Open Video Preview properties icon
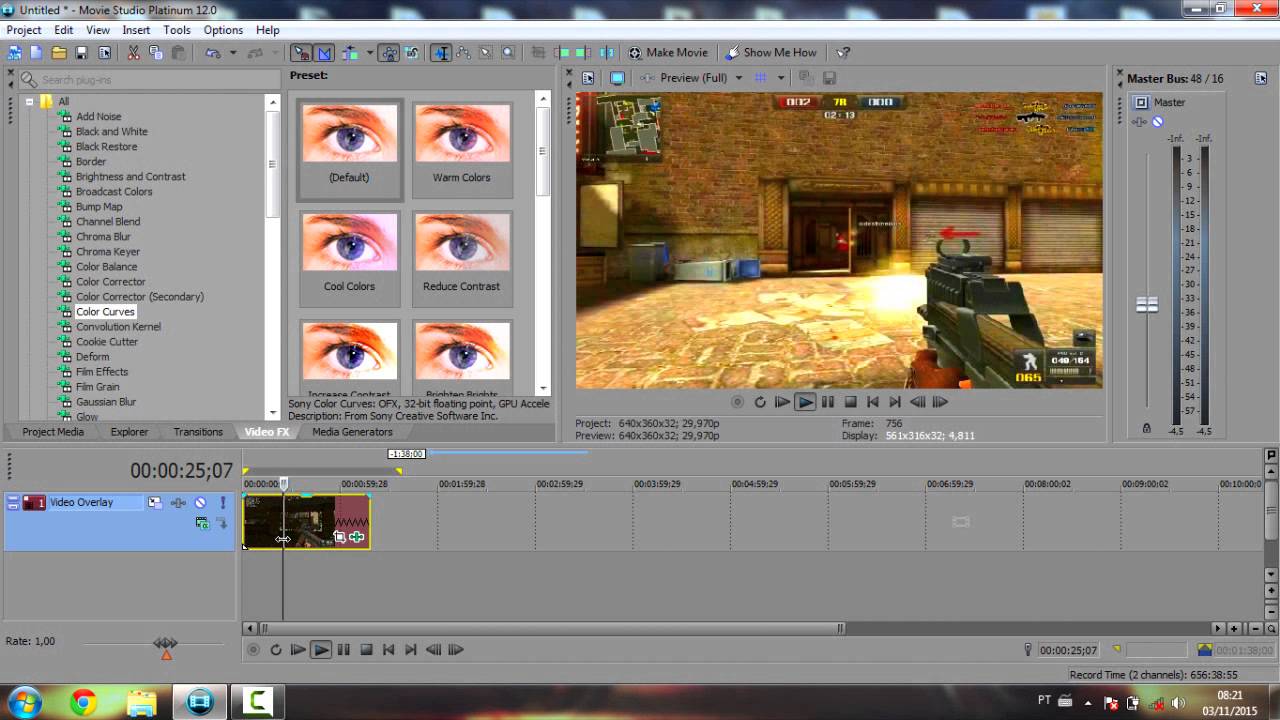 [x=588, y=78]
